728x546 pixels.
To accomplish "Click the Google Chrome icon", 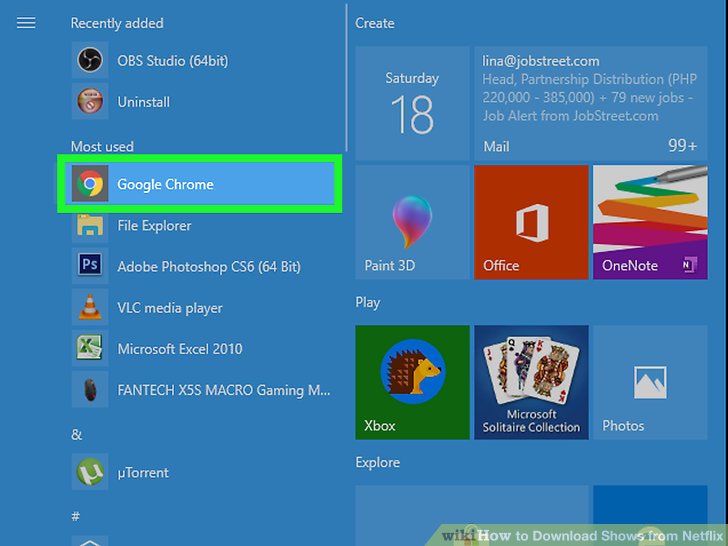I will coord(90,183).
